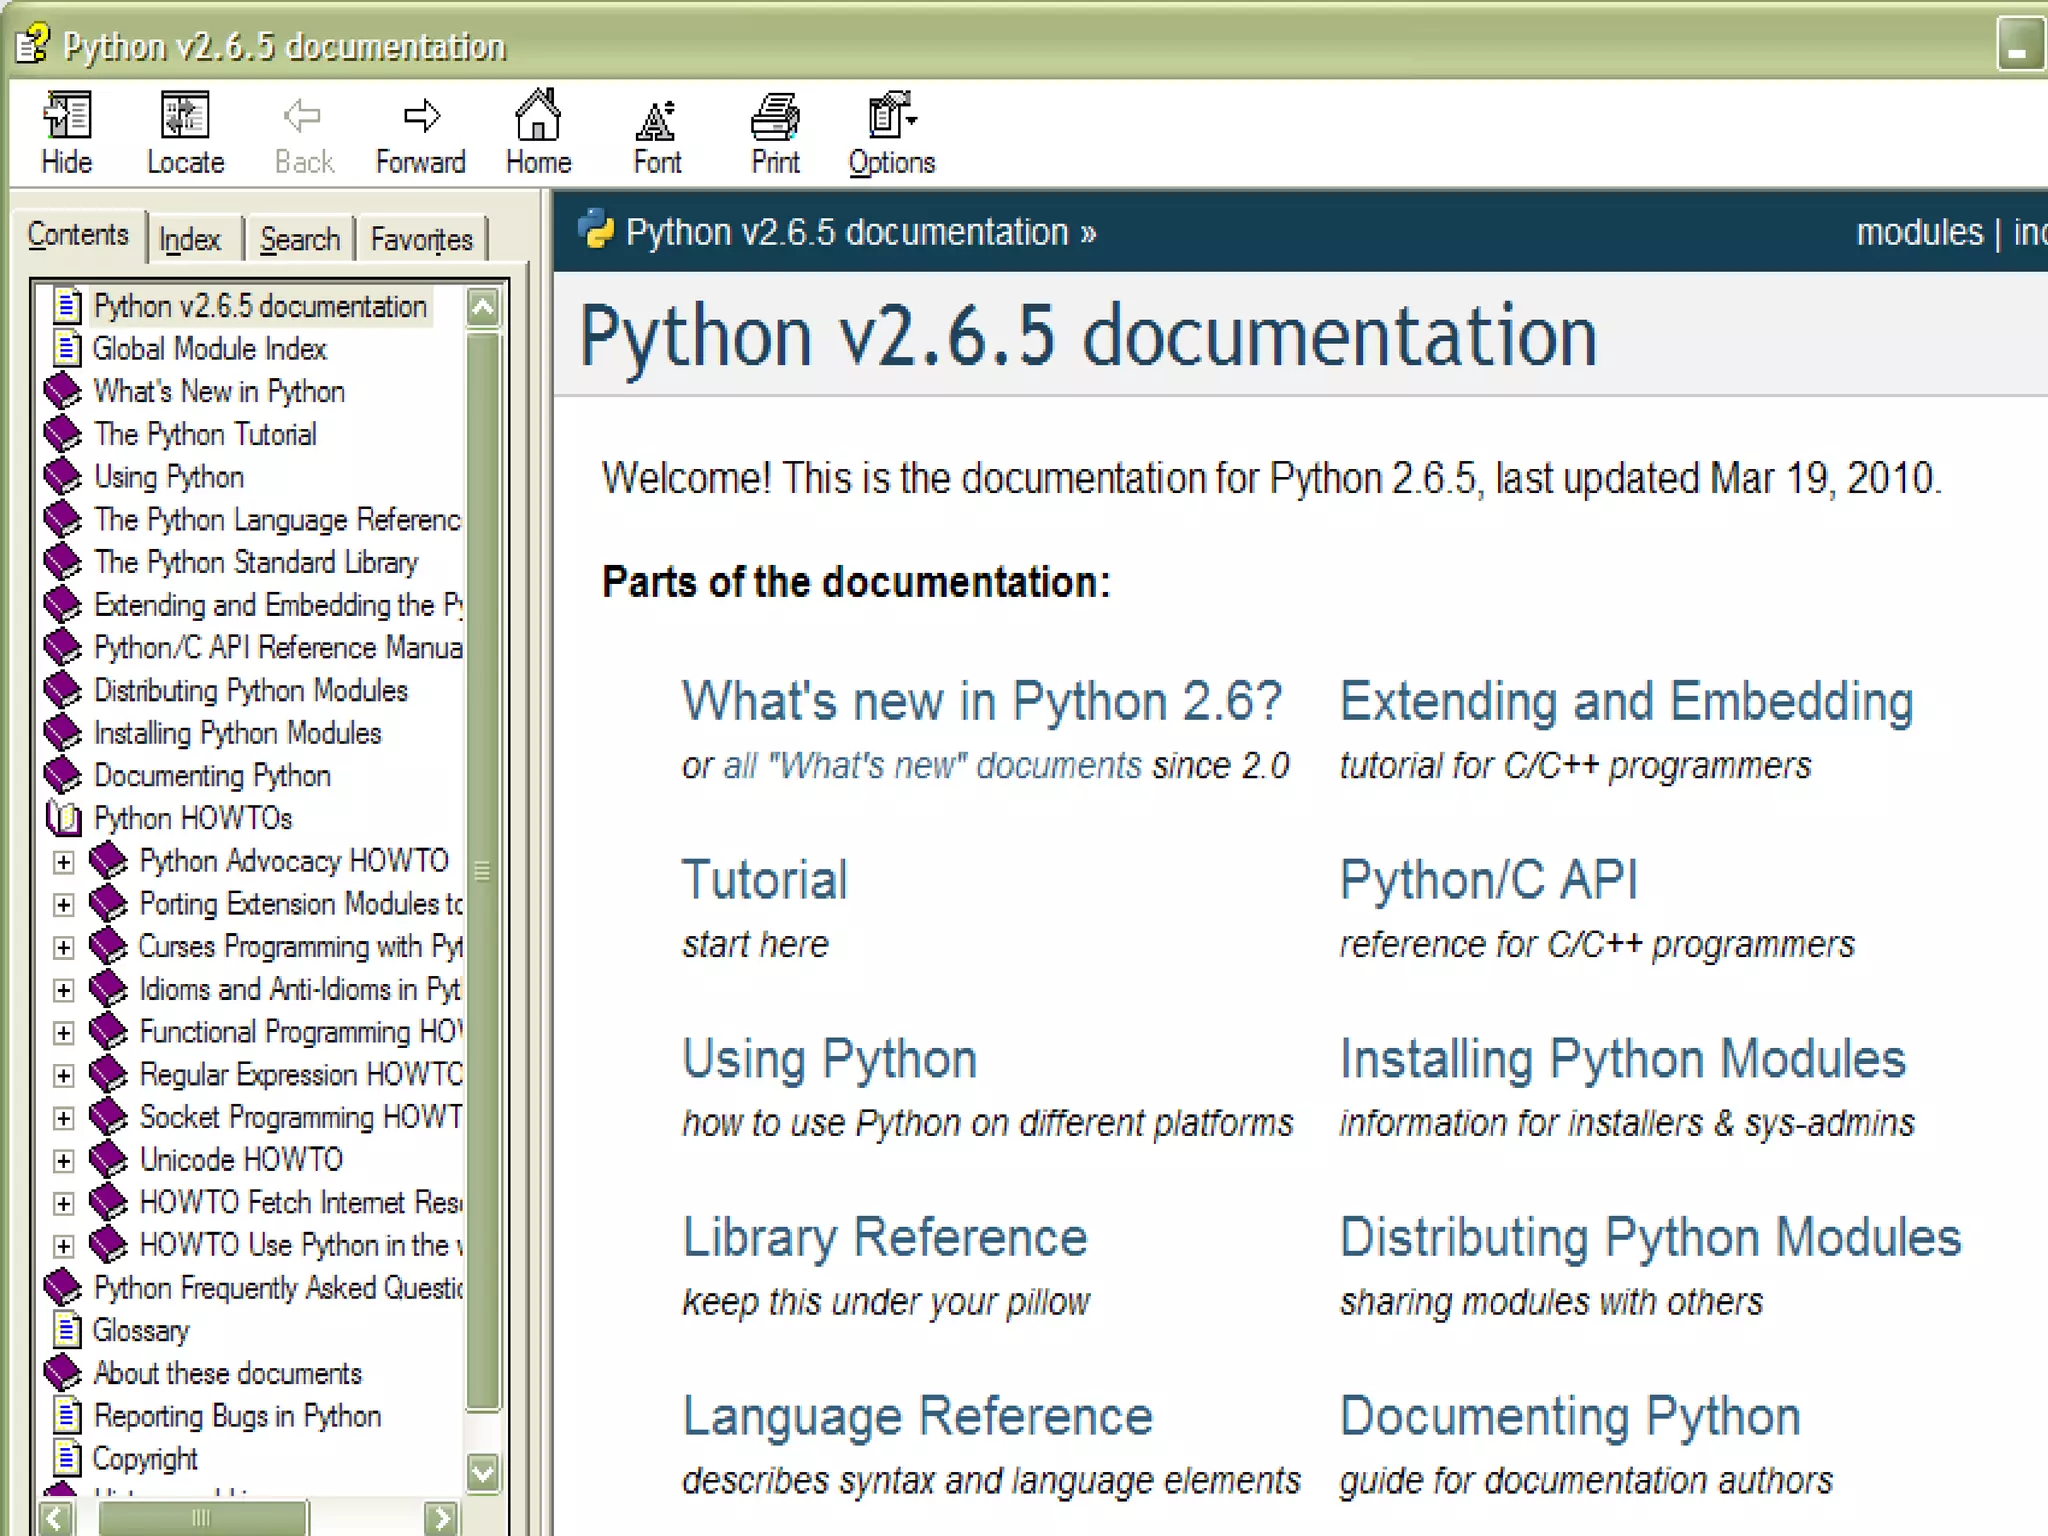Expand the Regular Expression HOWTO node

[x=64, y=1075]
